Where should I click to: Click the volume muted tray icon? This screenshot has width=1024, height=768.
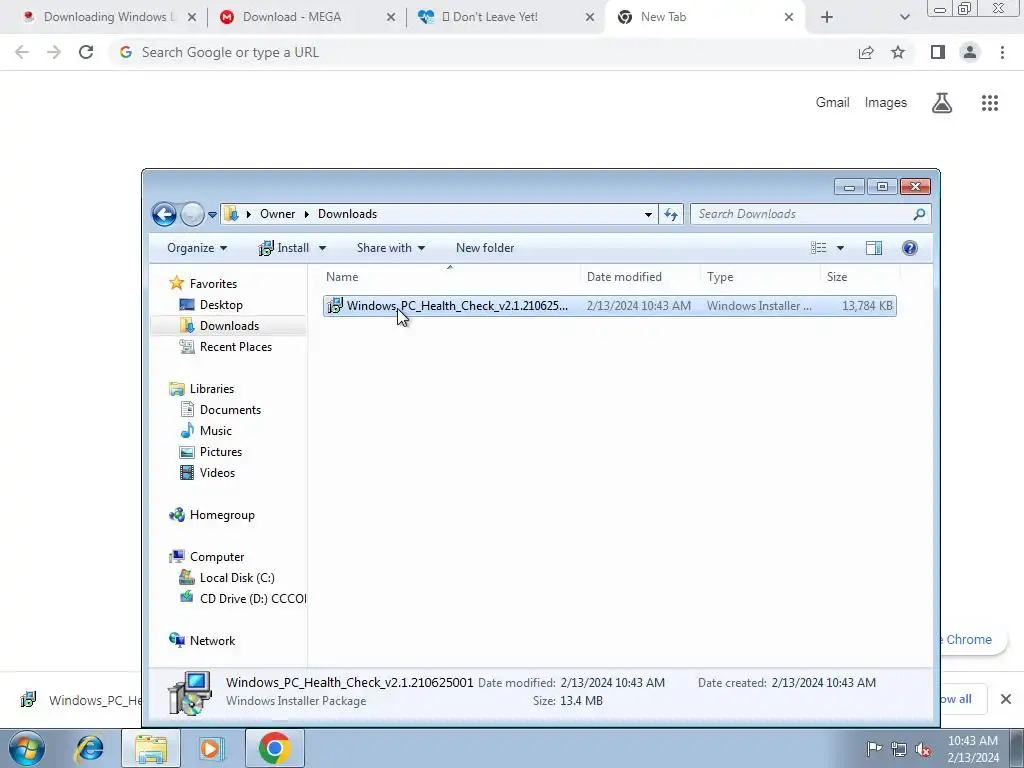(923, 749)
